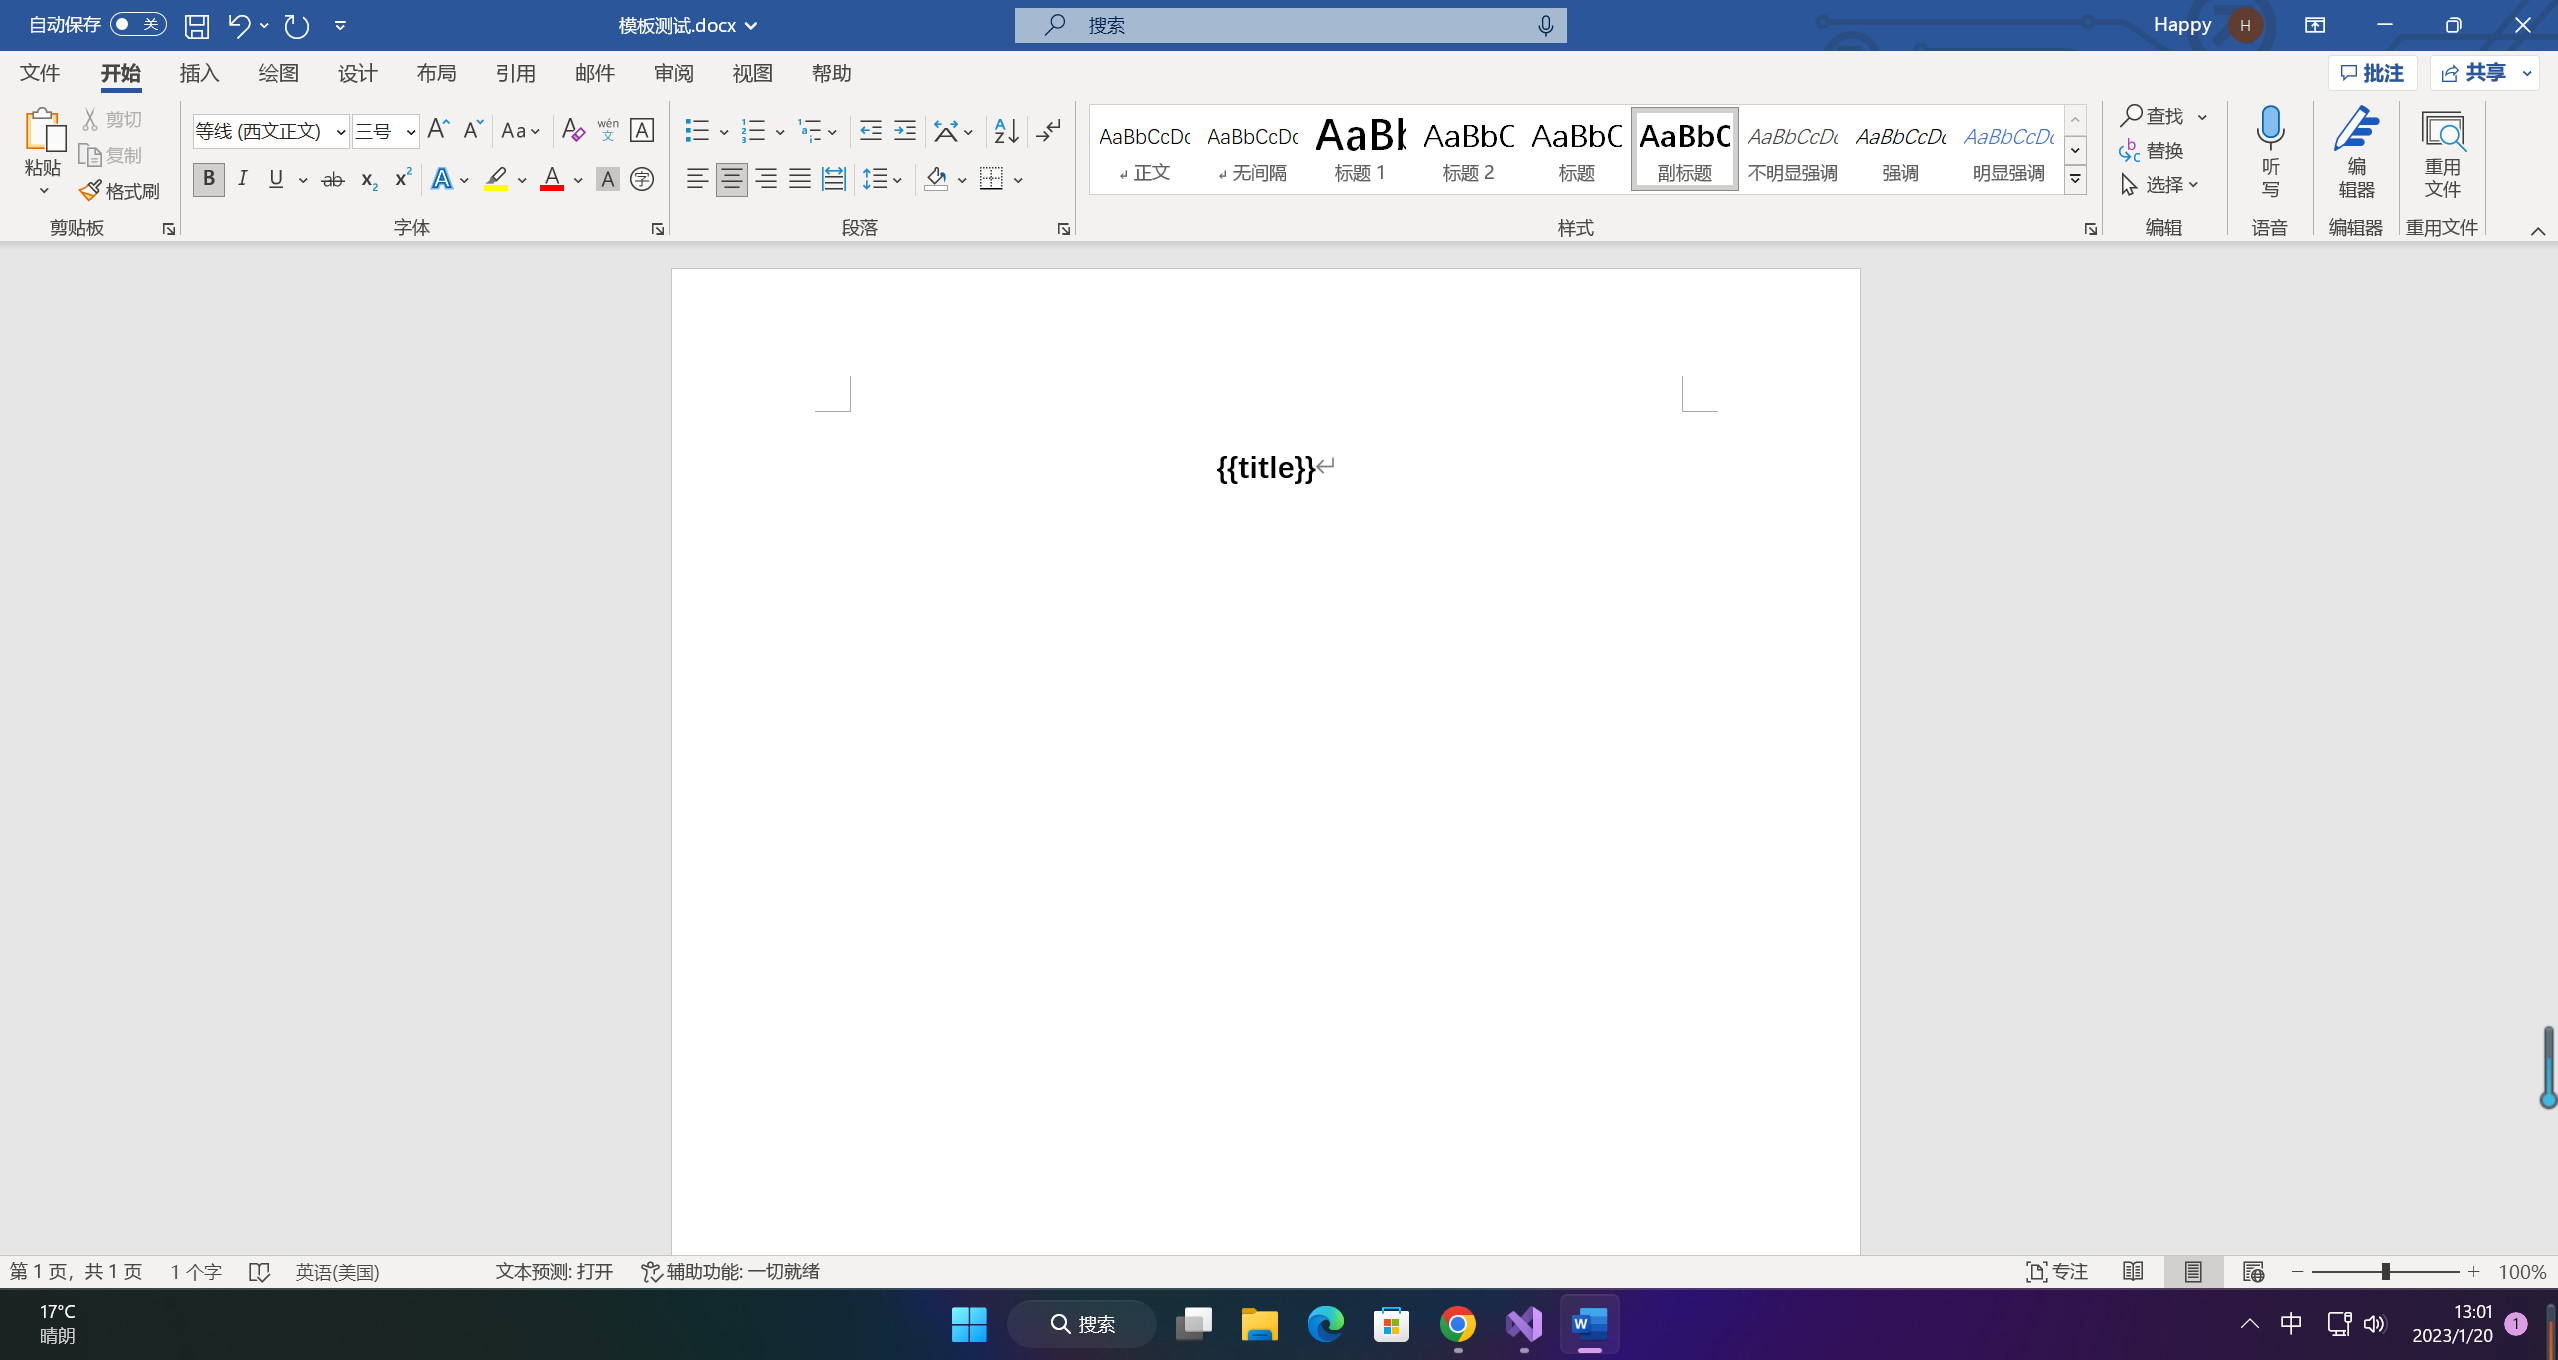Screen dimensions: 2558x1360
Task: Click Find (查找) in editing group
Action: [2152, 116]
